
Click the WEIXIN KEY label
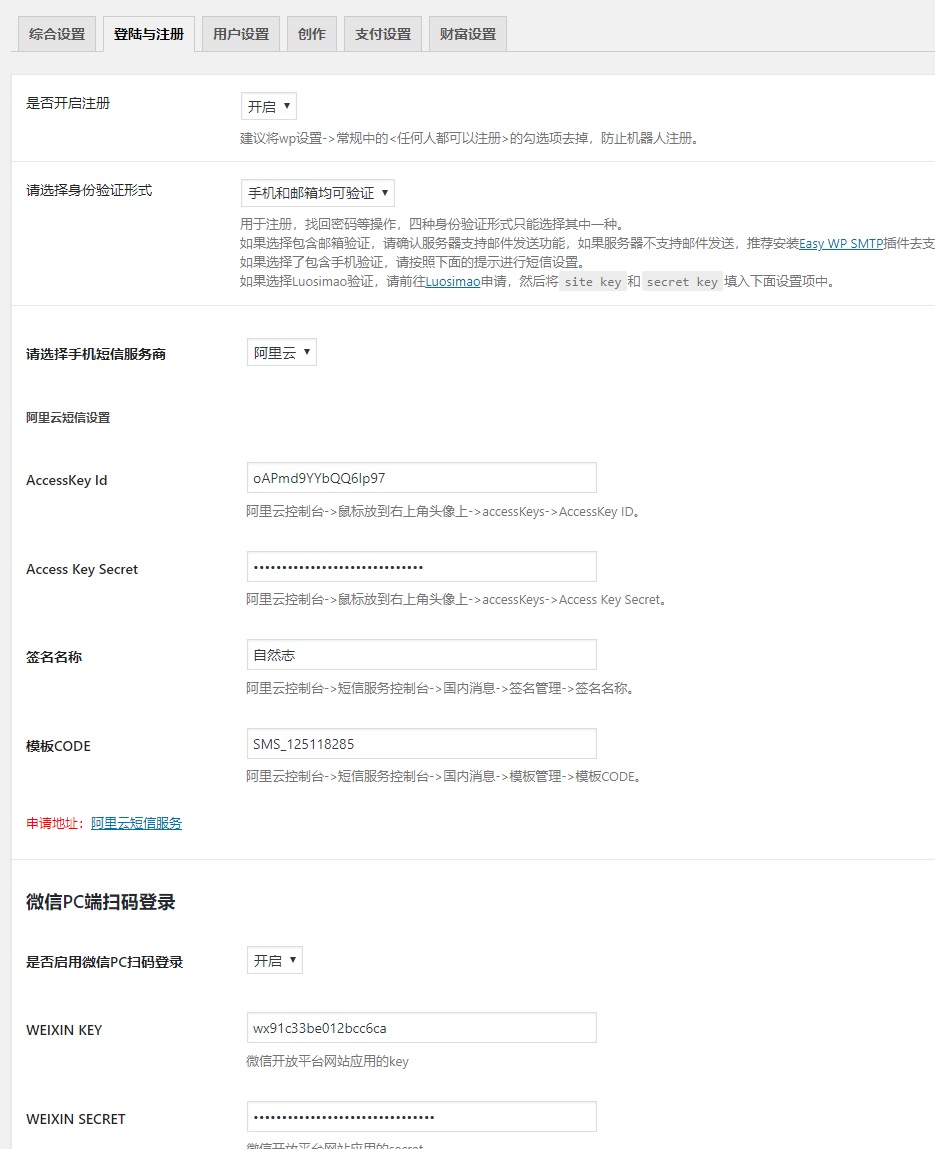pos(64,1030)
